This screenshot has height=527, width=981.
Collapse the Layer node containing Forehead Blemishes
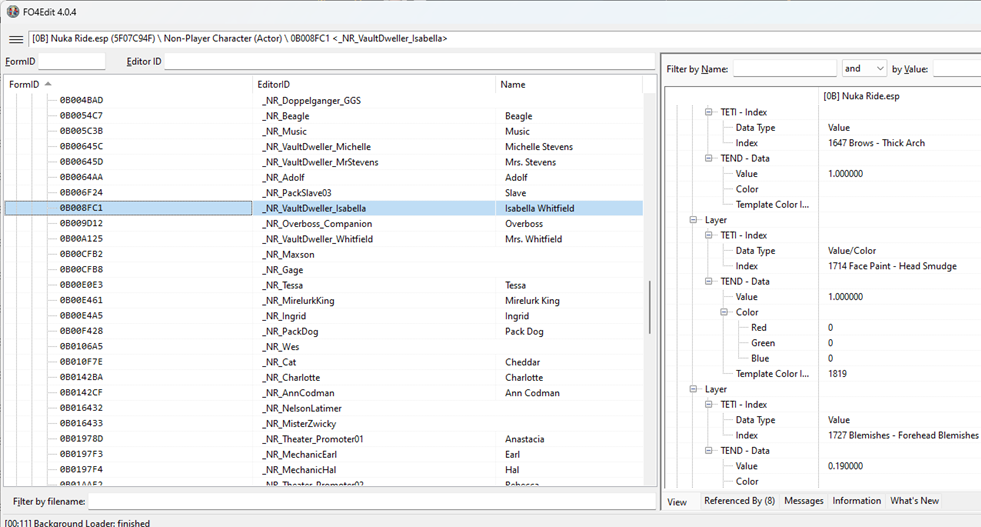(x=693, y=389)
